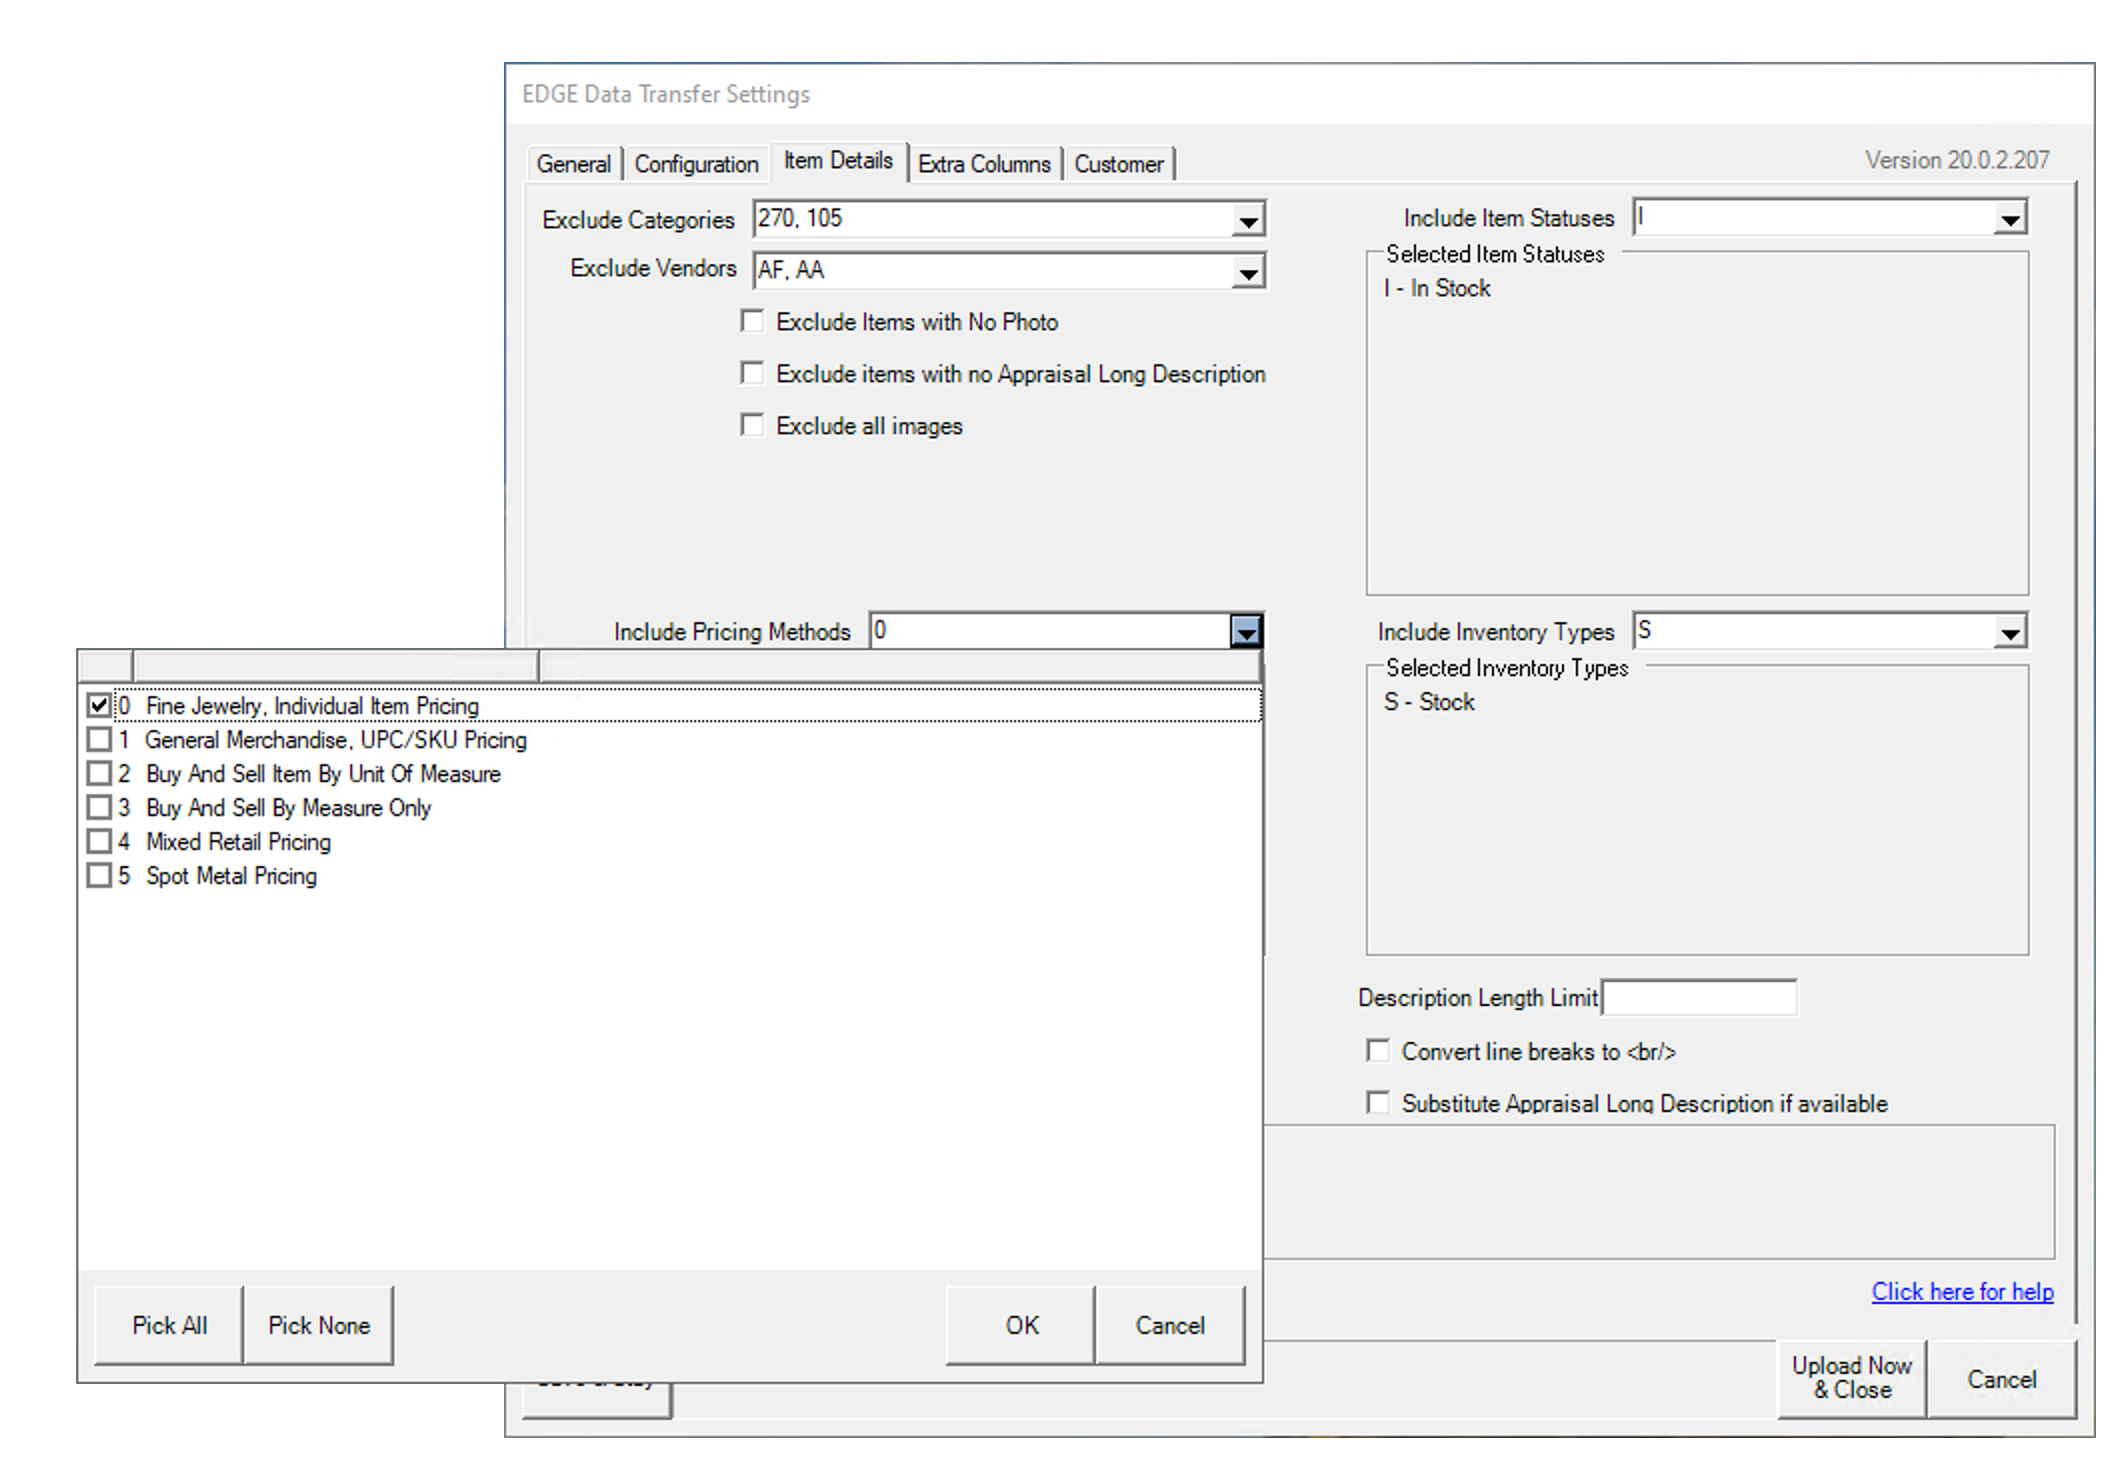Viewport: 2122px width, 1472px height.
Task: Open the Exclude Categories dropdown arrow
Action: click(x=1247, y=220)
